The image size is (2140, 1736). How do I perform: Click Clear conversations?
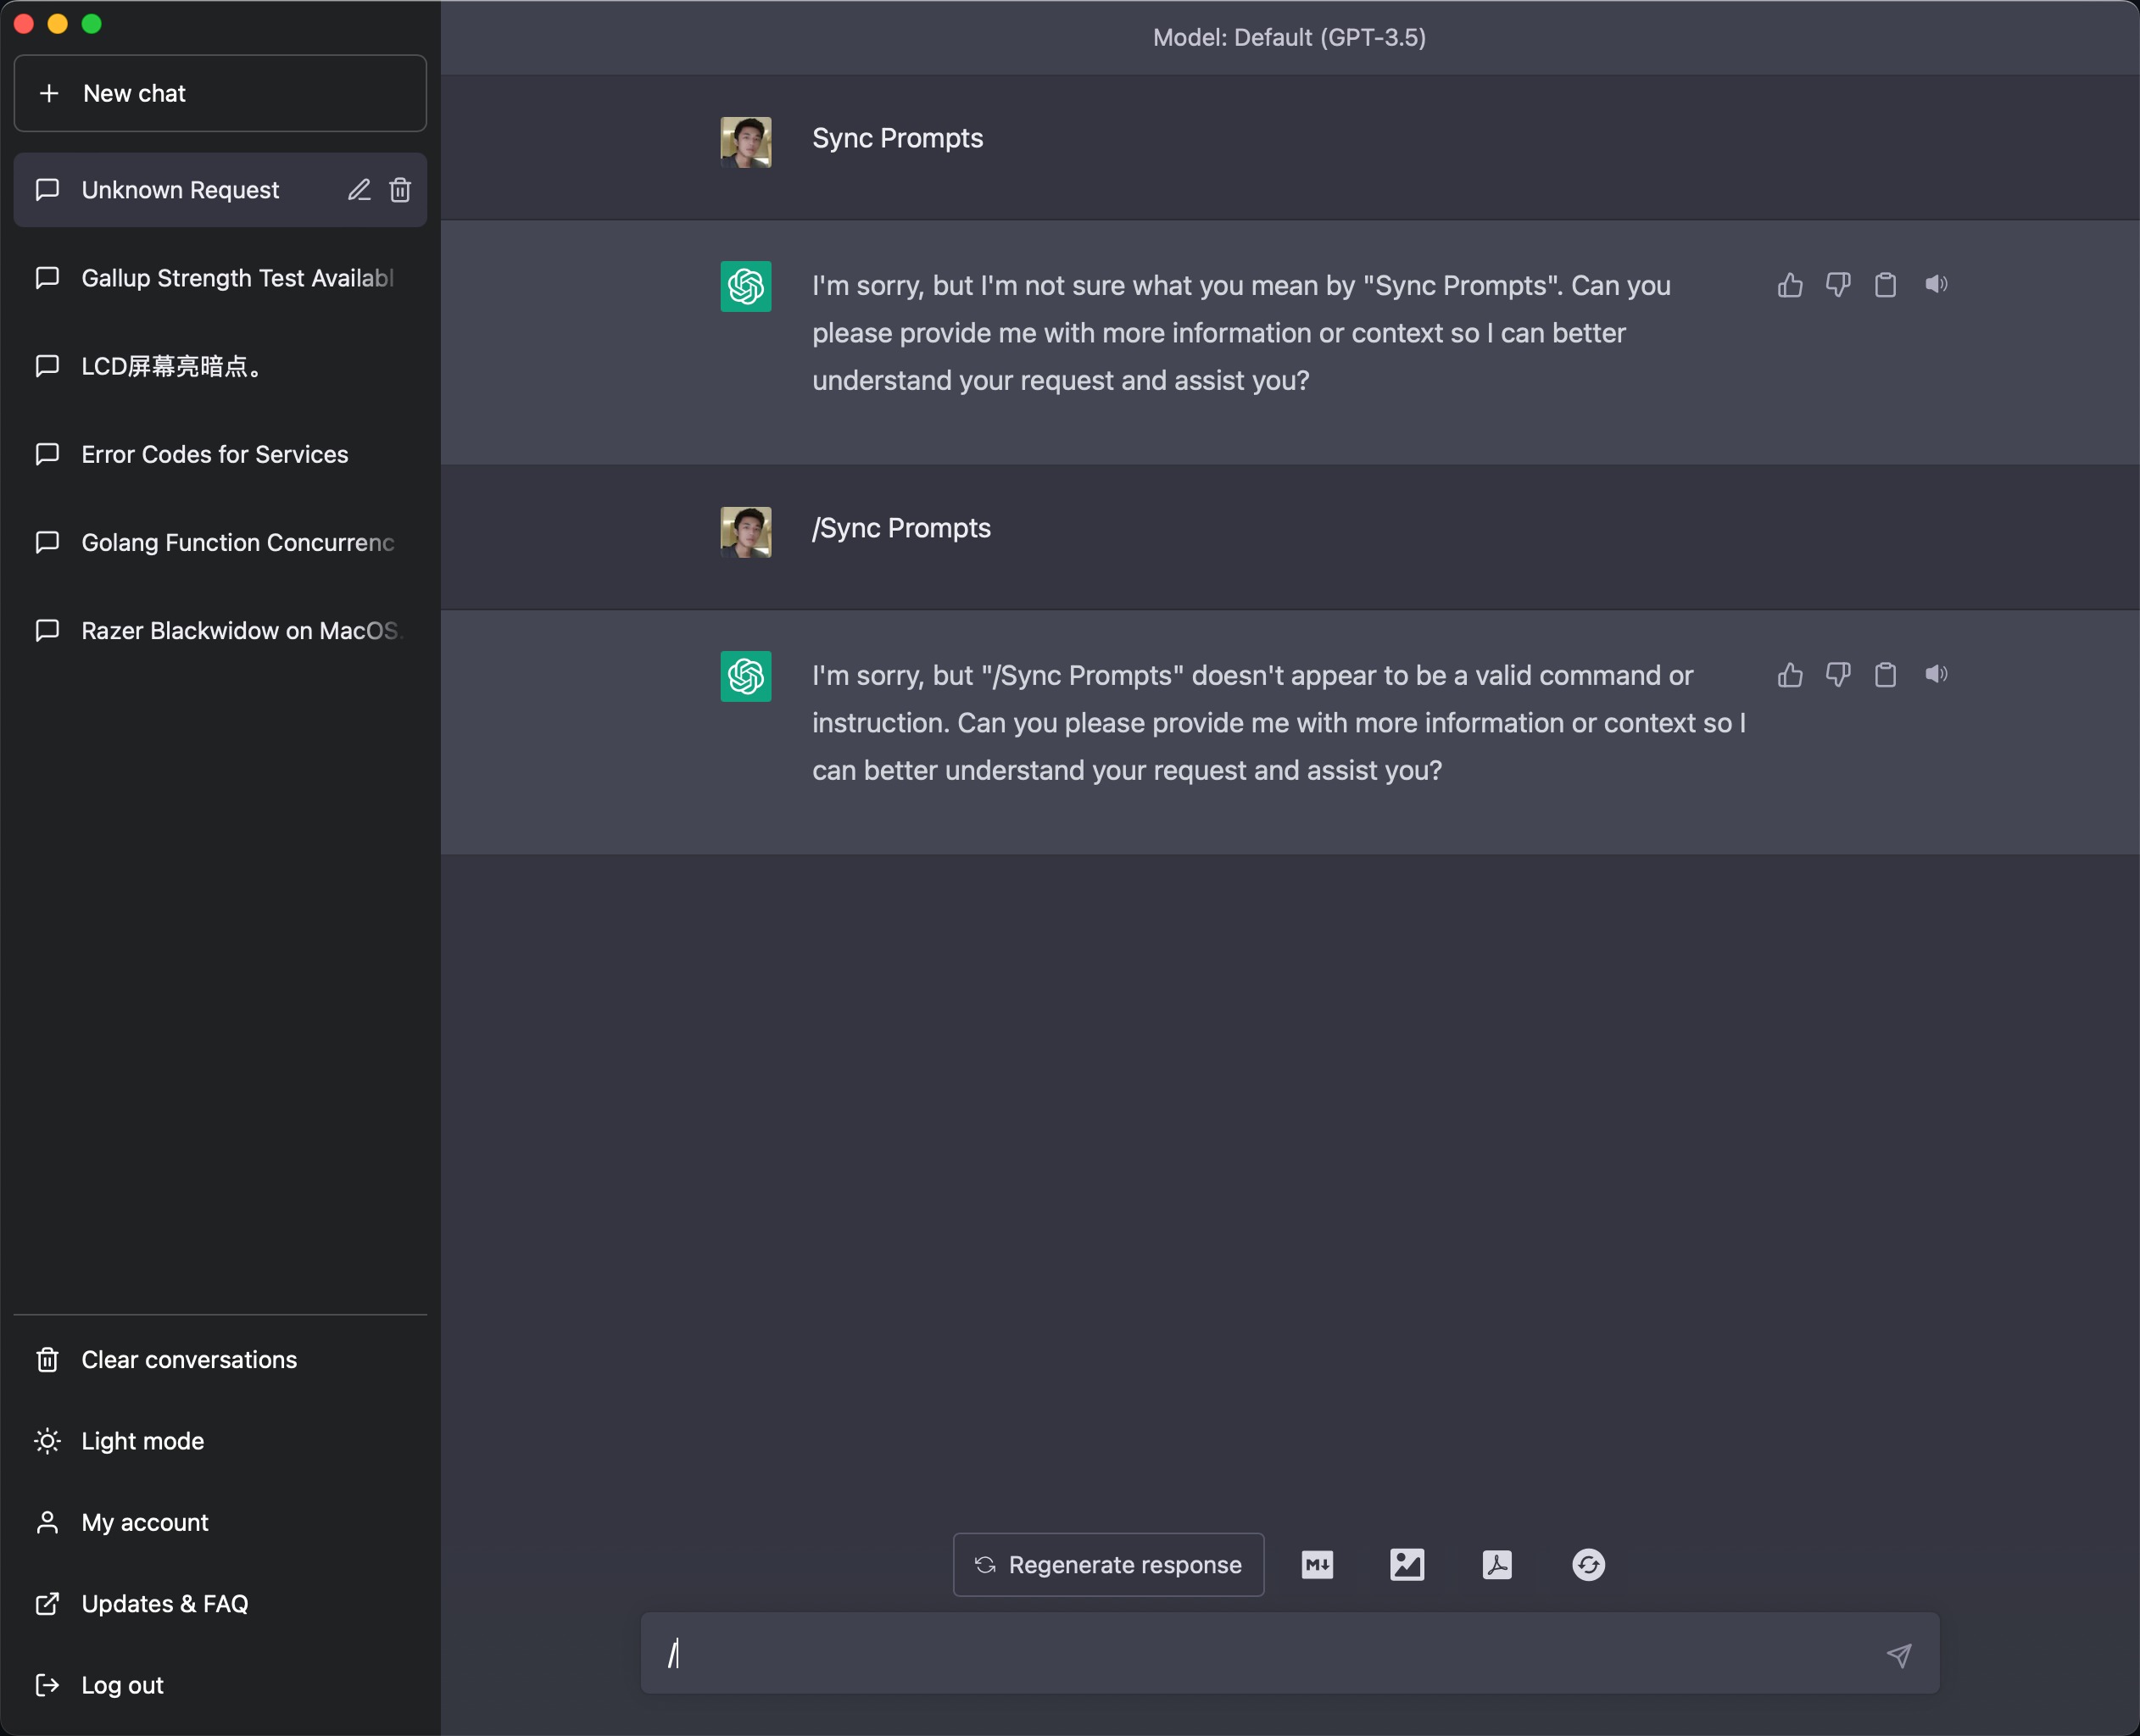pos(188,1360)
